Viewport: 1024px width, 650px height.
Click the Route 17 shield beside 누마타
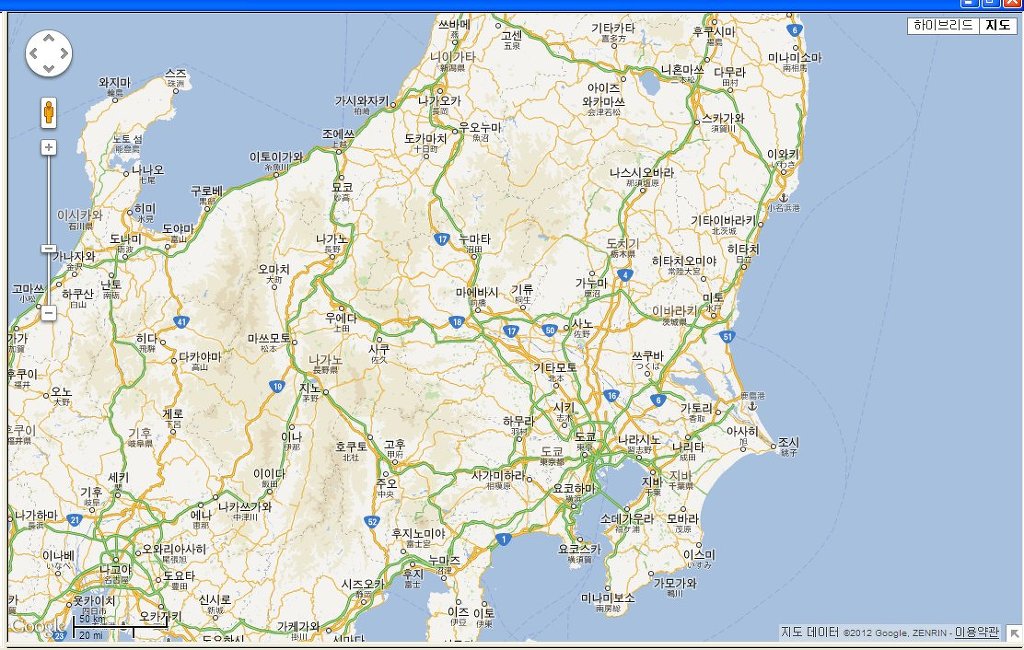442,240
